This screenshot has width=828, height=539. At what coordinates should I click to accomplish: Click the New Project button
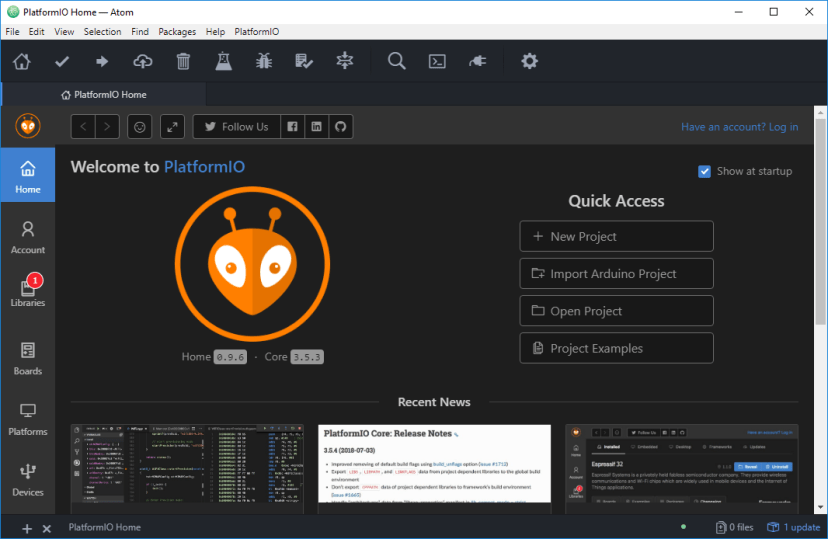point(616,237)
